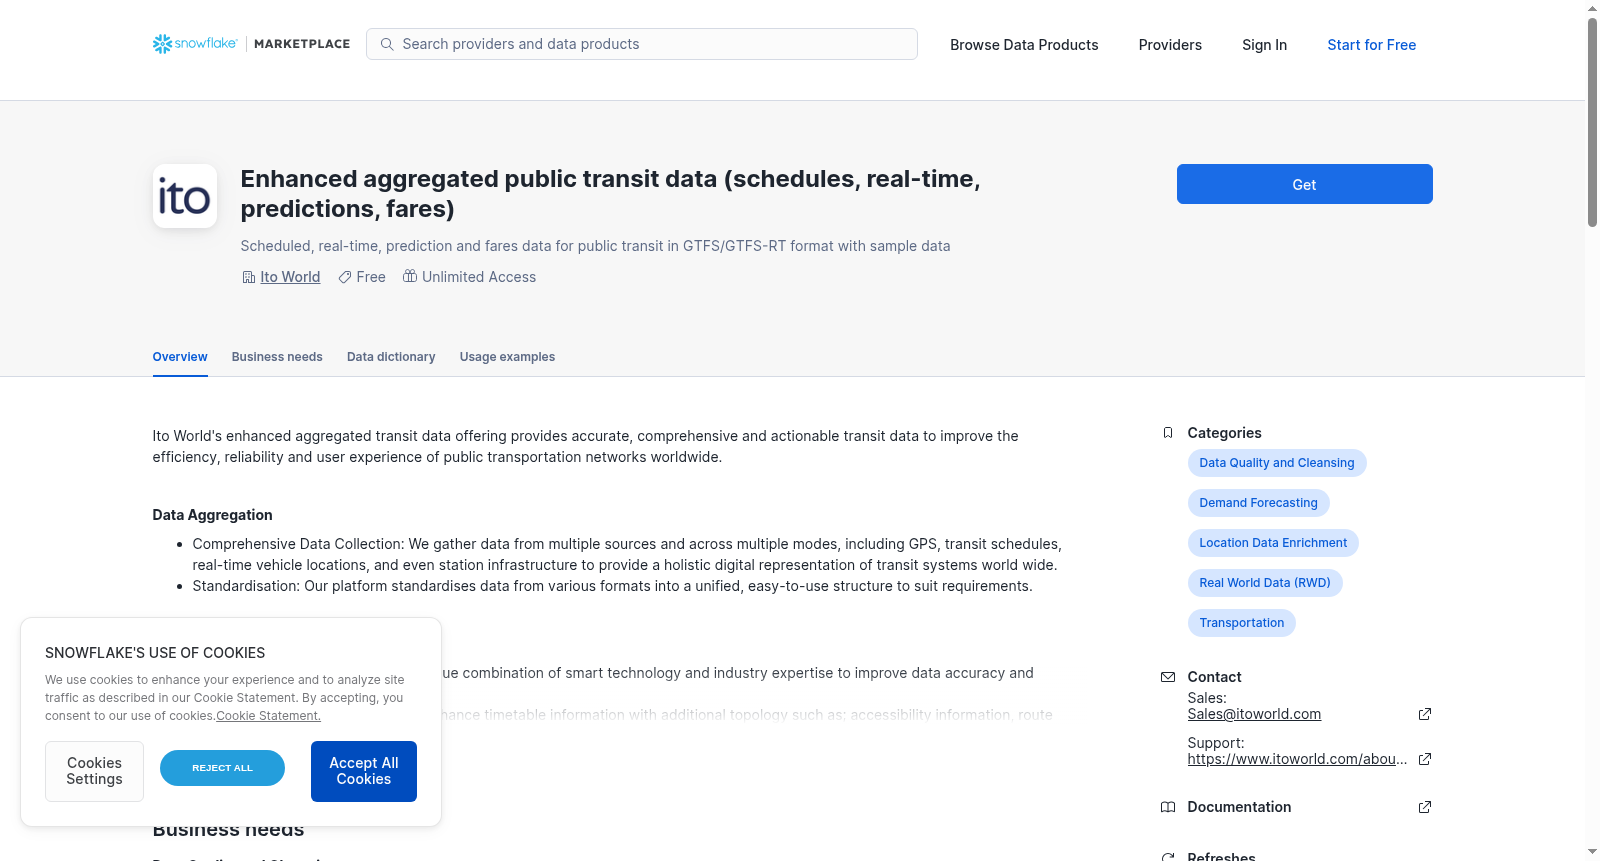Switch to the Usage examples tab
The width and height of the screenshot is (1600, 861).
(507, 357)
